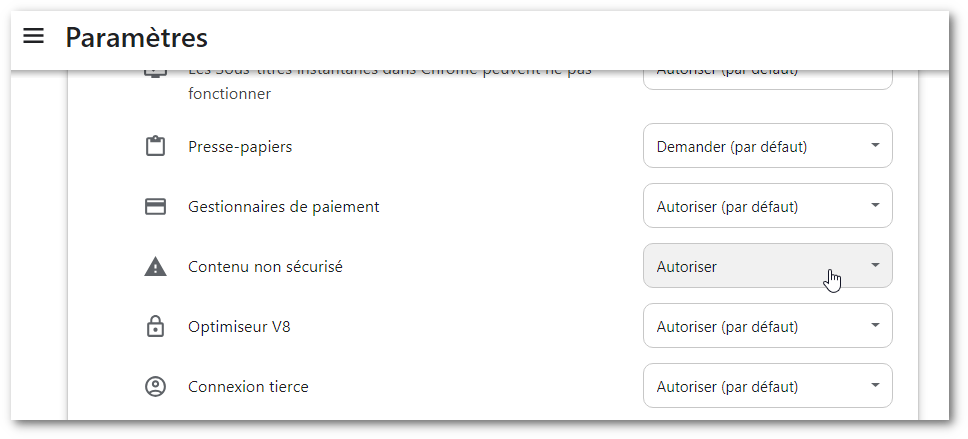Select the Connexion tierce label
Image resolution: width=968 pixels, height=439 pixels.
click(248, 387)
